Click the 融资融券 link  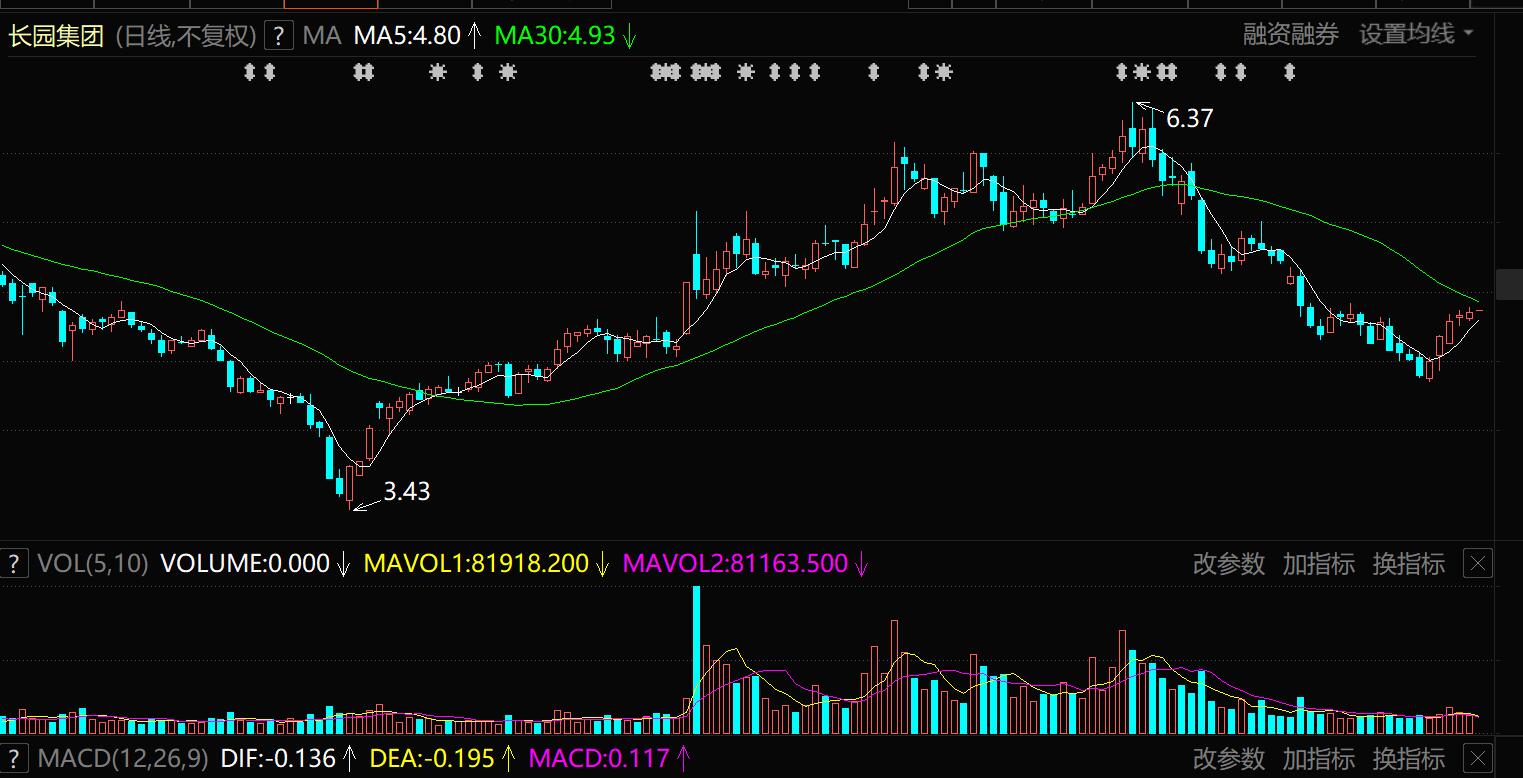coord(1290,35)
